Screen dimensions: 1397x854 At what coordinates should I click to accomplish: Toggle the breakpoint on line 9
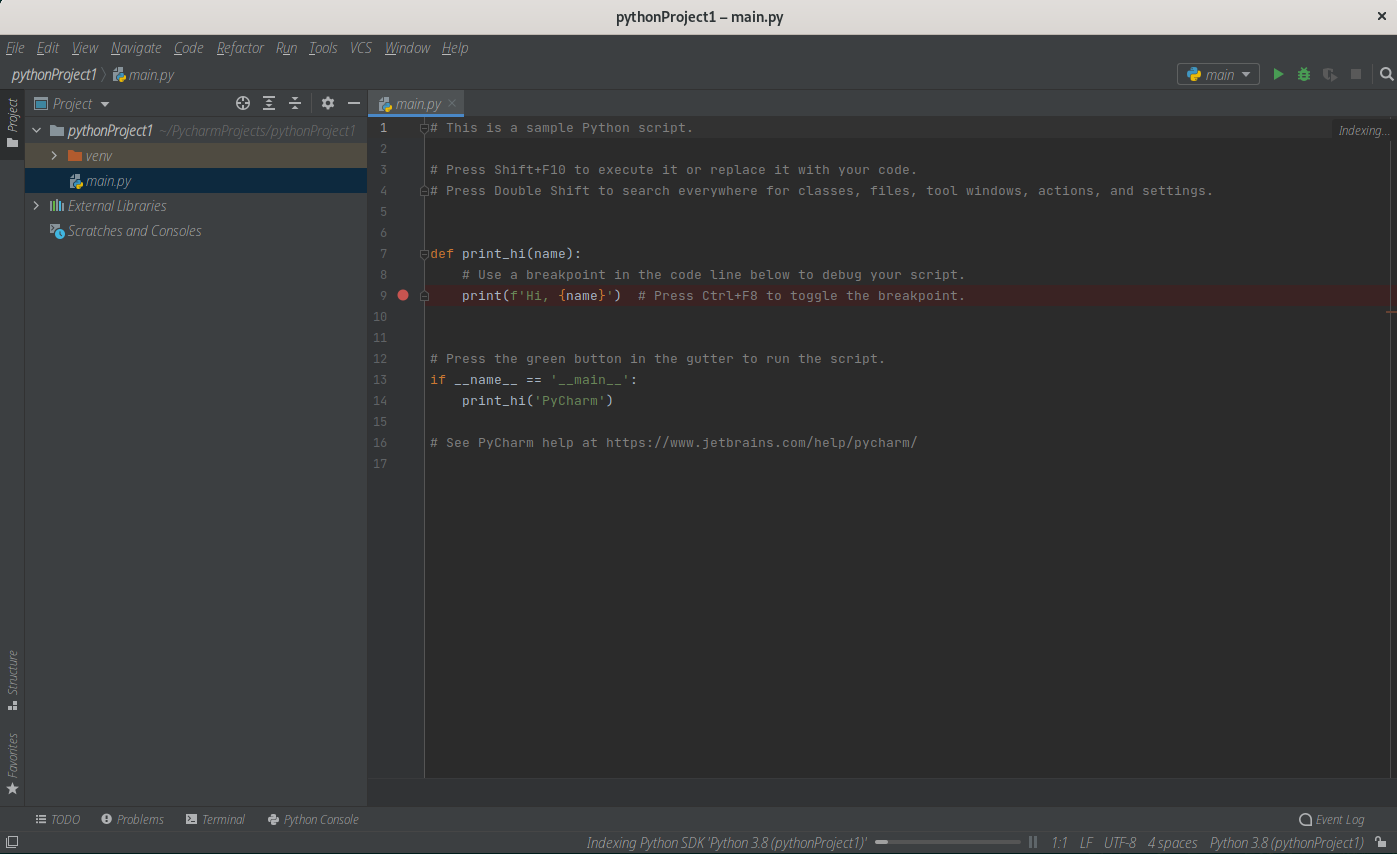(x=403, y=295)
